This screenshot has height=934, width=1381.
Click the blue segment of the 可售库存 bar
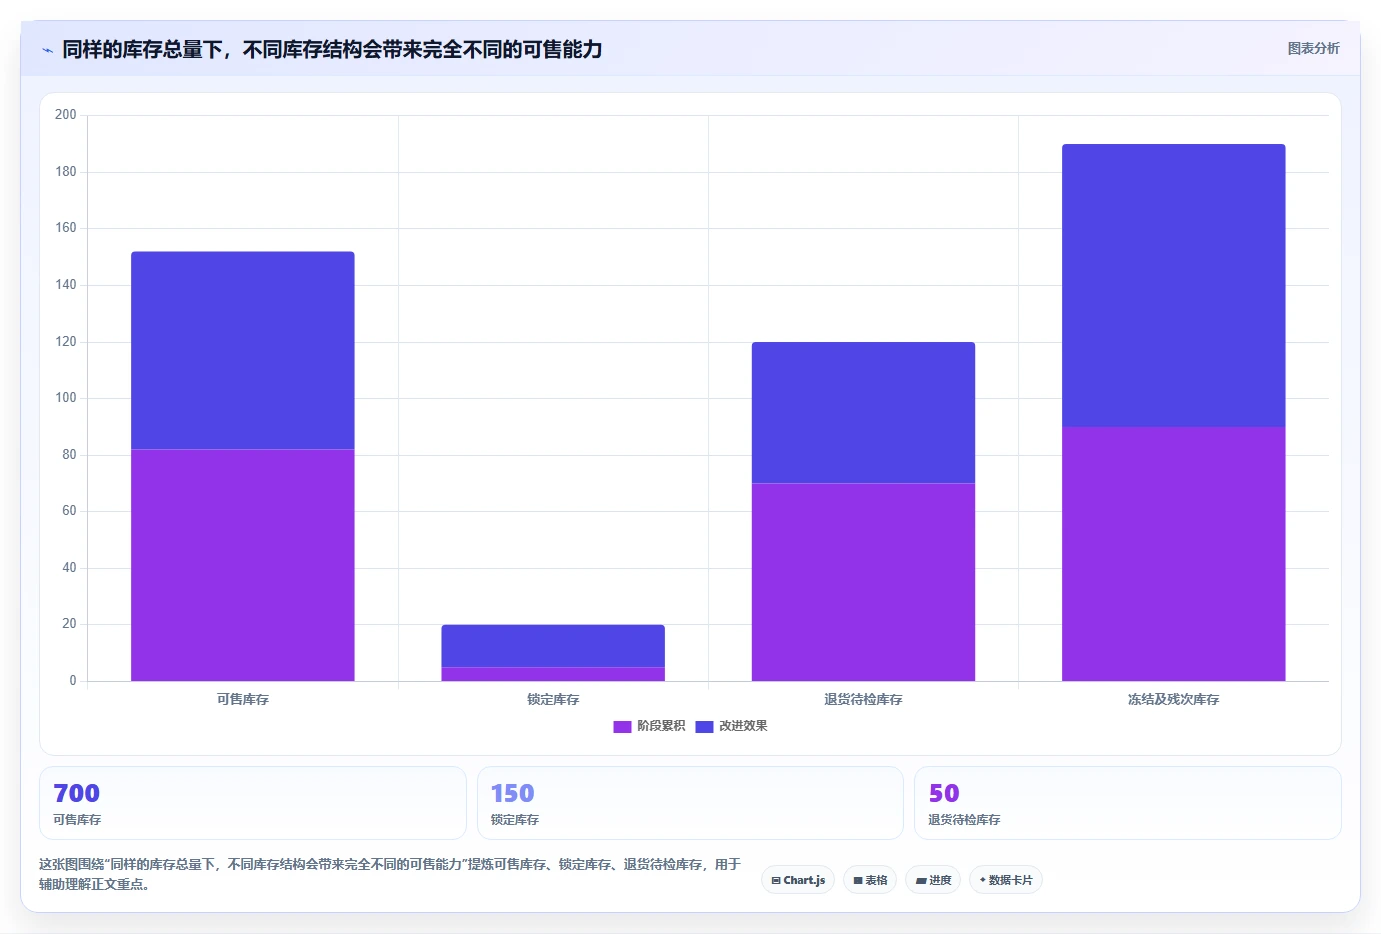pyautogui.click(x=243, y=350)
